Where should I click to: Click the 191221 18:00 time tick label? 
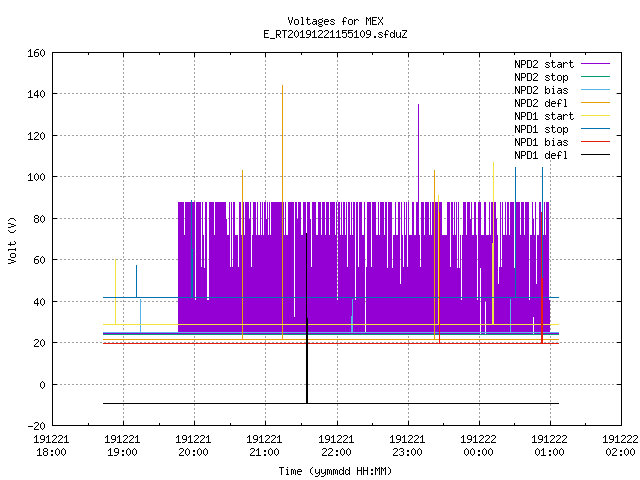pyautogui.click(x=51, y=446)
